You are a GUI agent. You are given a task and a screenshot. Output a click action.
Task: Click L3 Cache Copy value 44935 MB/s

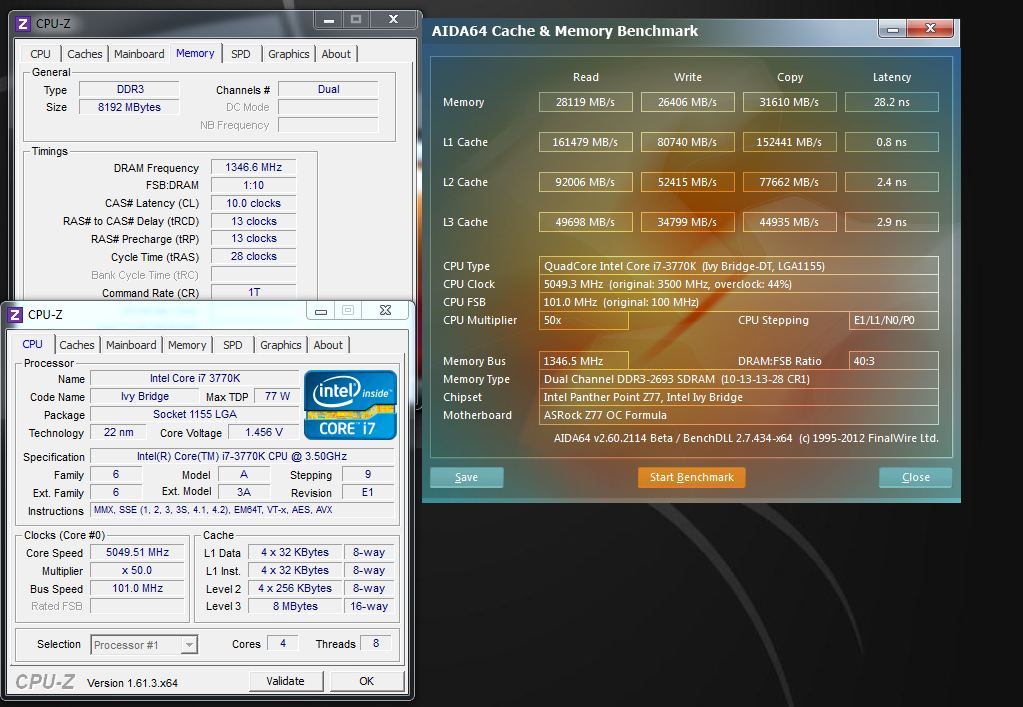tap(789, 222)
